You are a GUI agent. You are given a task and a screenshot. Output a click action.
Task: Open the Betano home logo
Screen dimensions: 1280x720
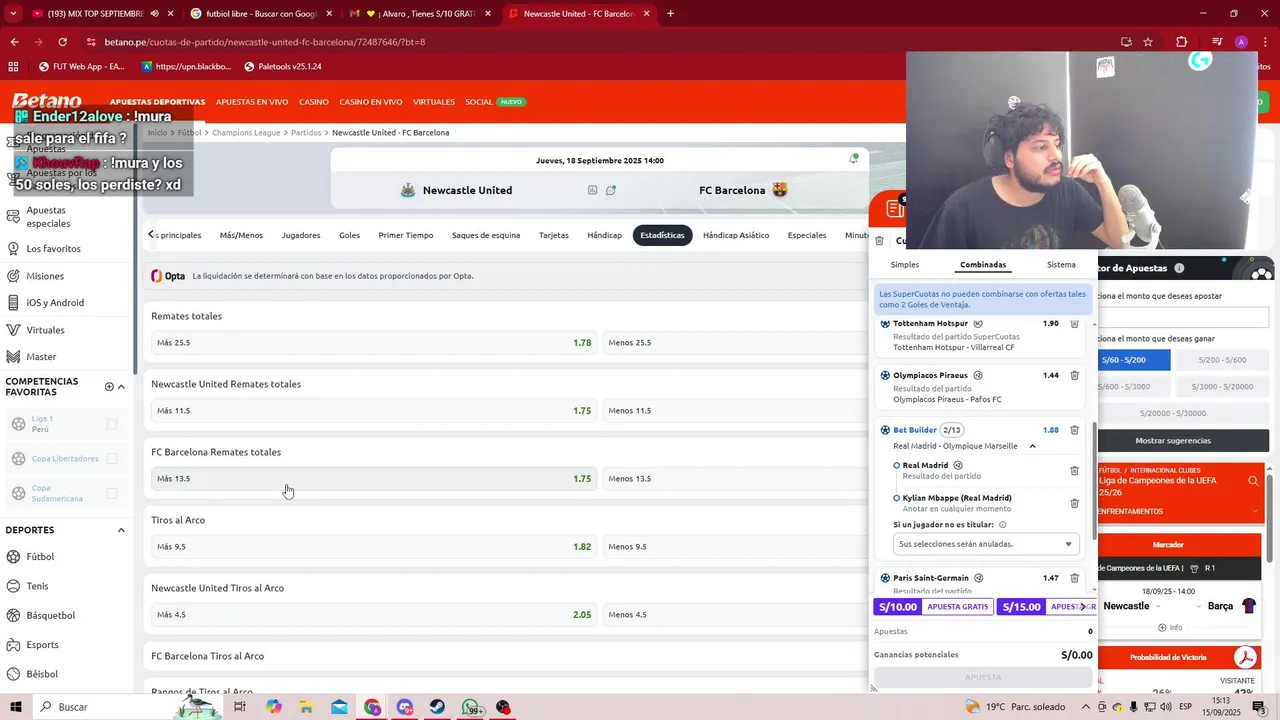(47, 101)
